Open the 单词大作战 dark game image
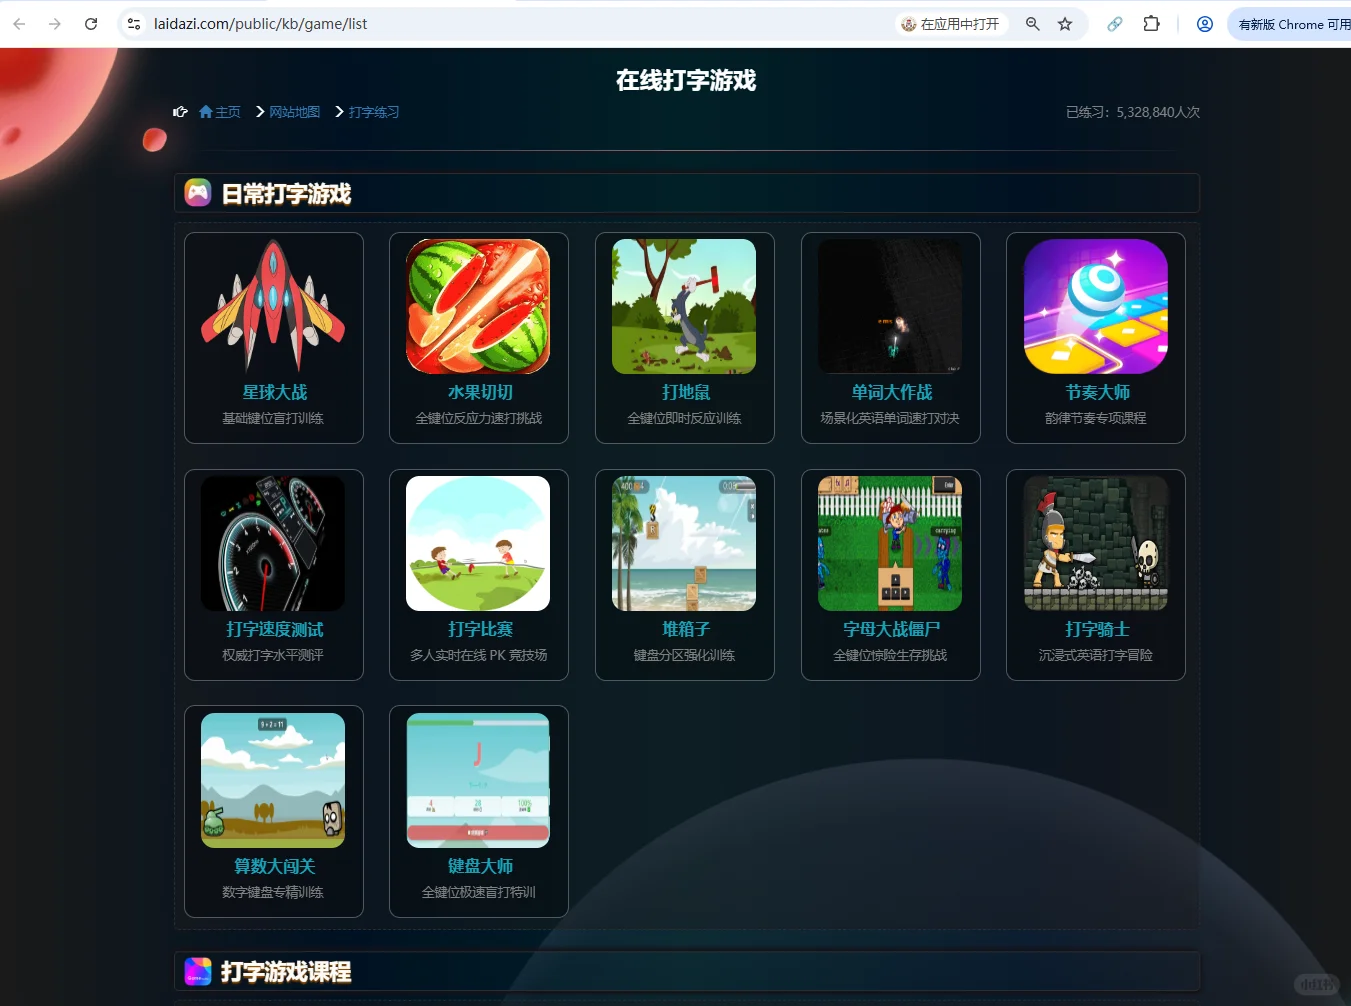Screen dimensions: 1351x1006 pos(890,306)
